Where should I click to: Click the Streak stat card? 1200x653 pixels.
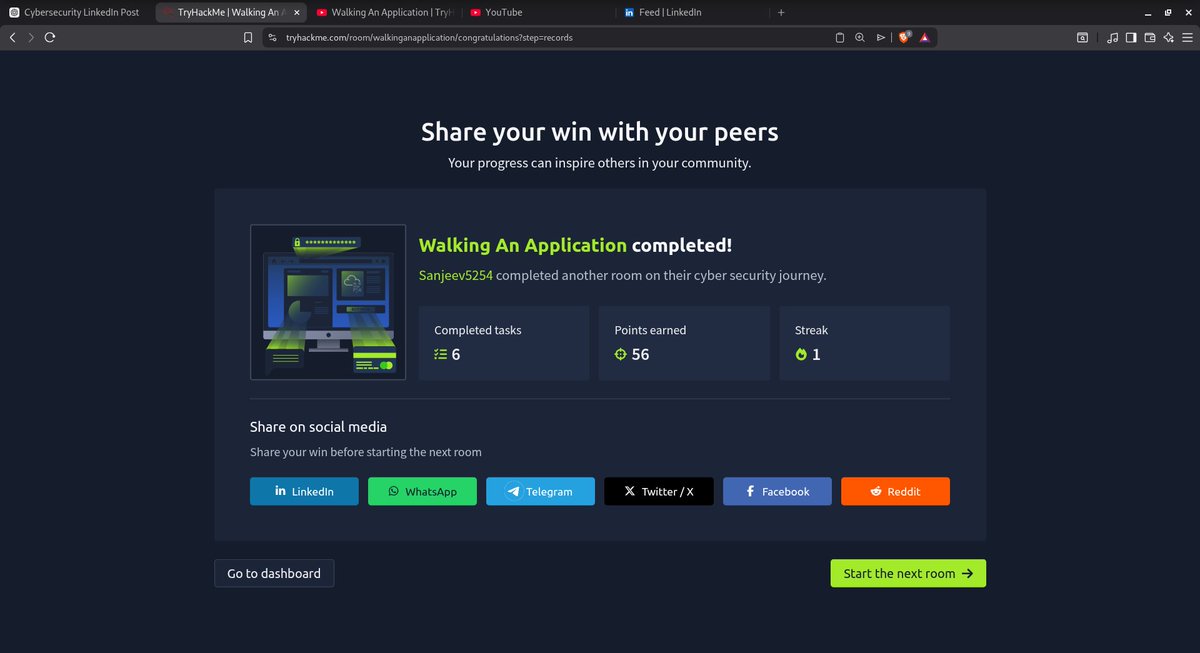pos(864,343)
